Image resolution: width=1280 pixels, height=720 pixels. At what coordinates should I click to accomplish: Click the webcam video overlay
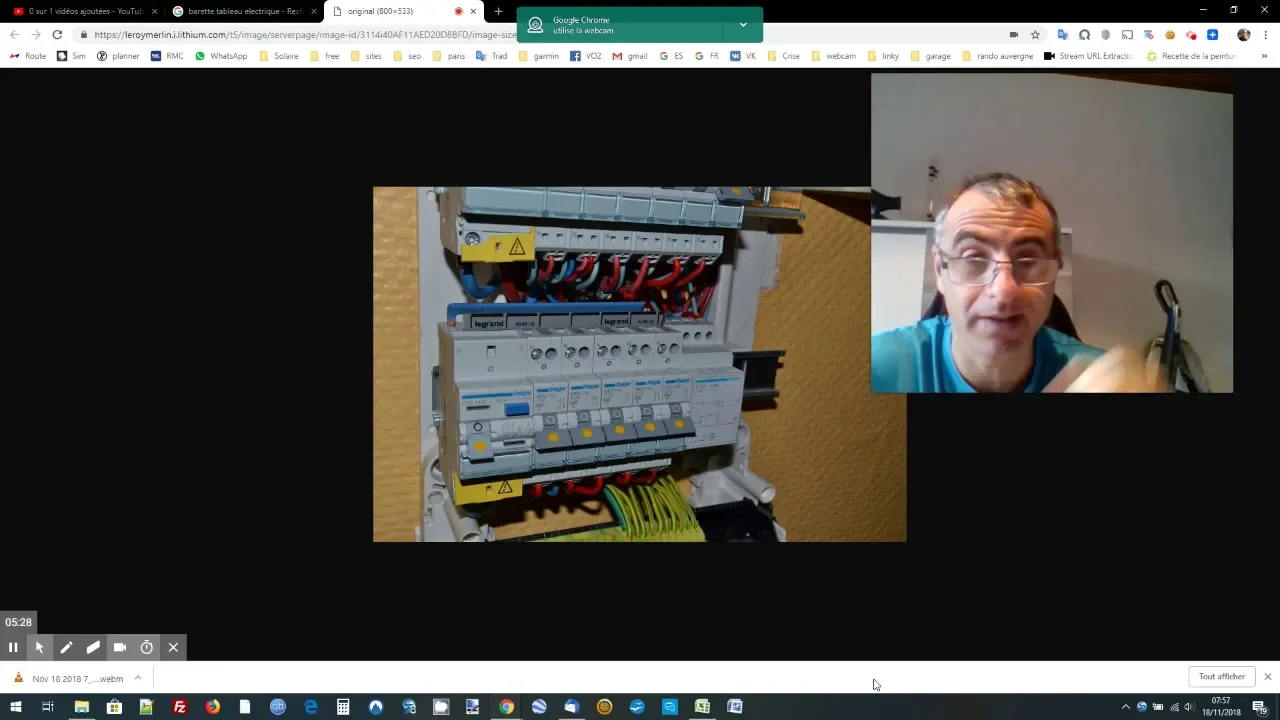[1051, 233]
